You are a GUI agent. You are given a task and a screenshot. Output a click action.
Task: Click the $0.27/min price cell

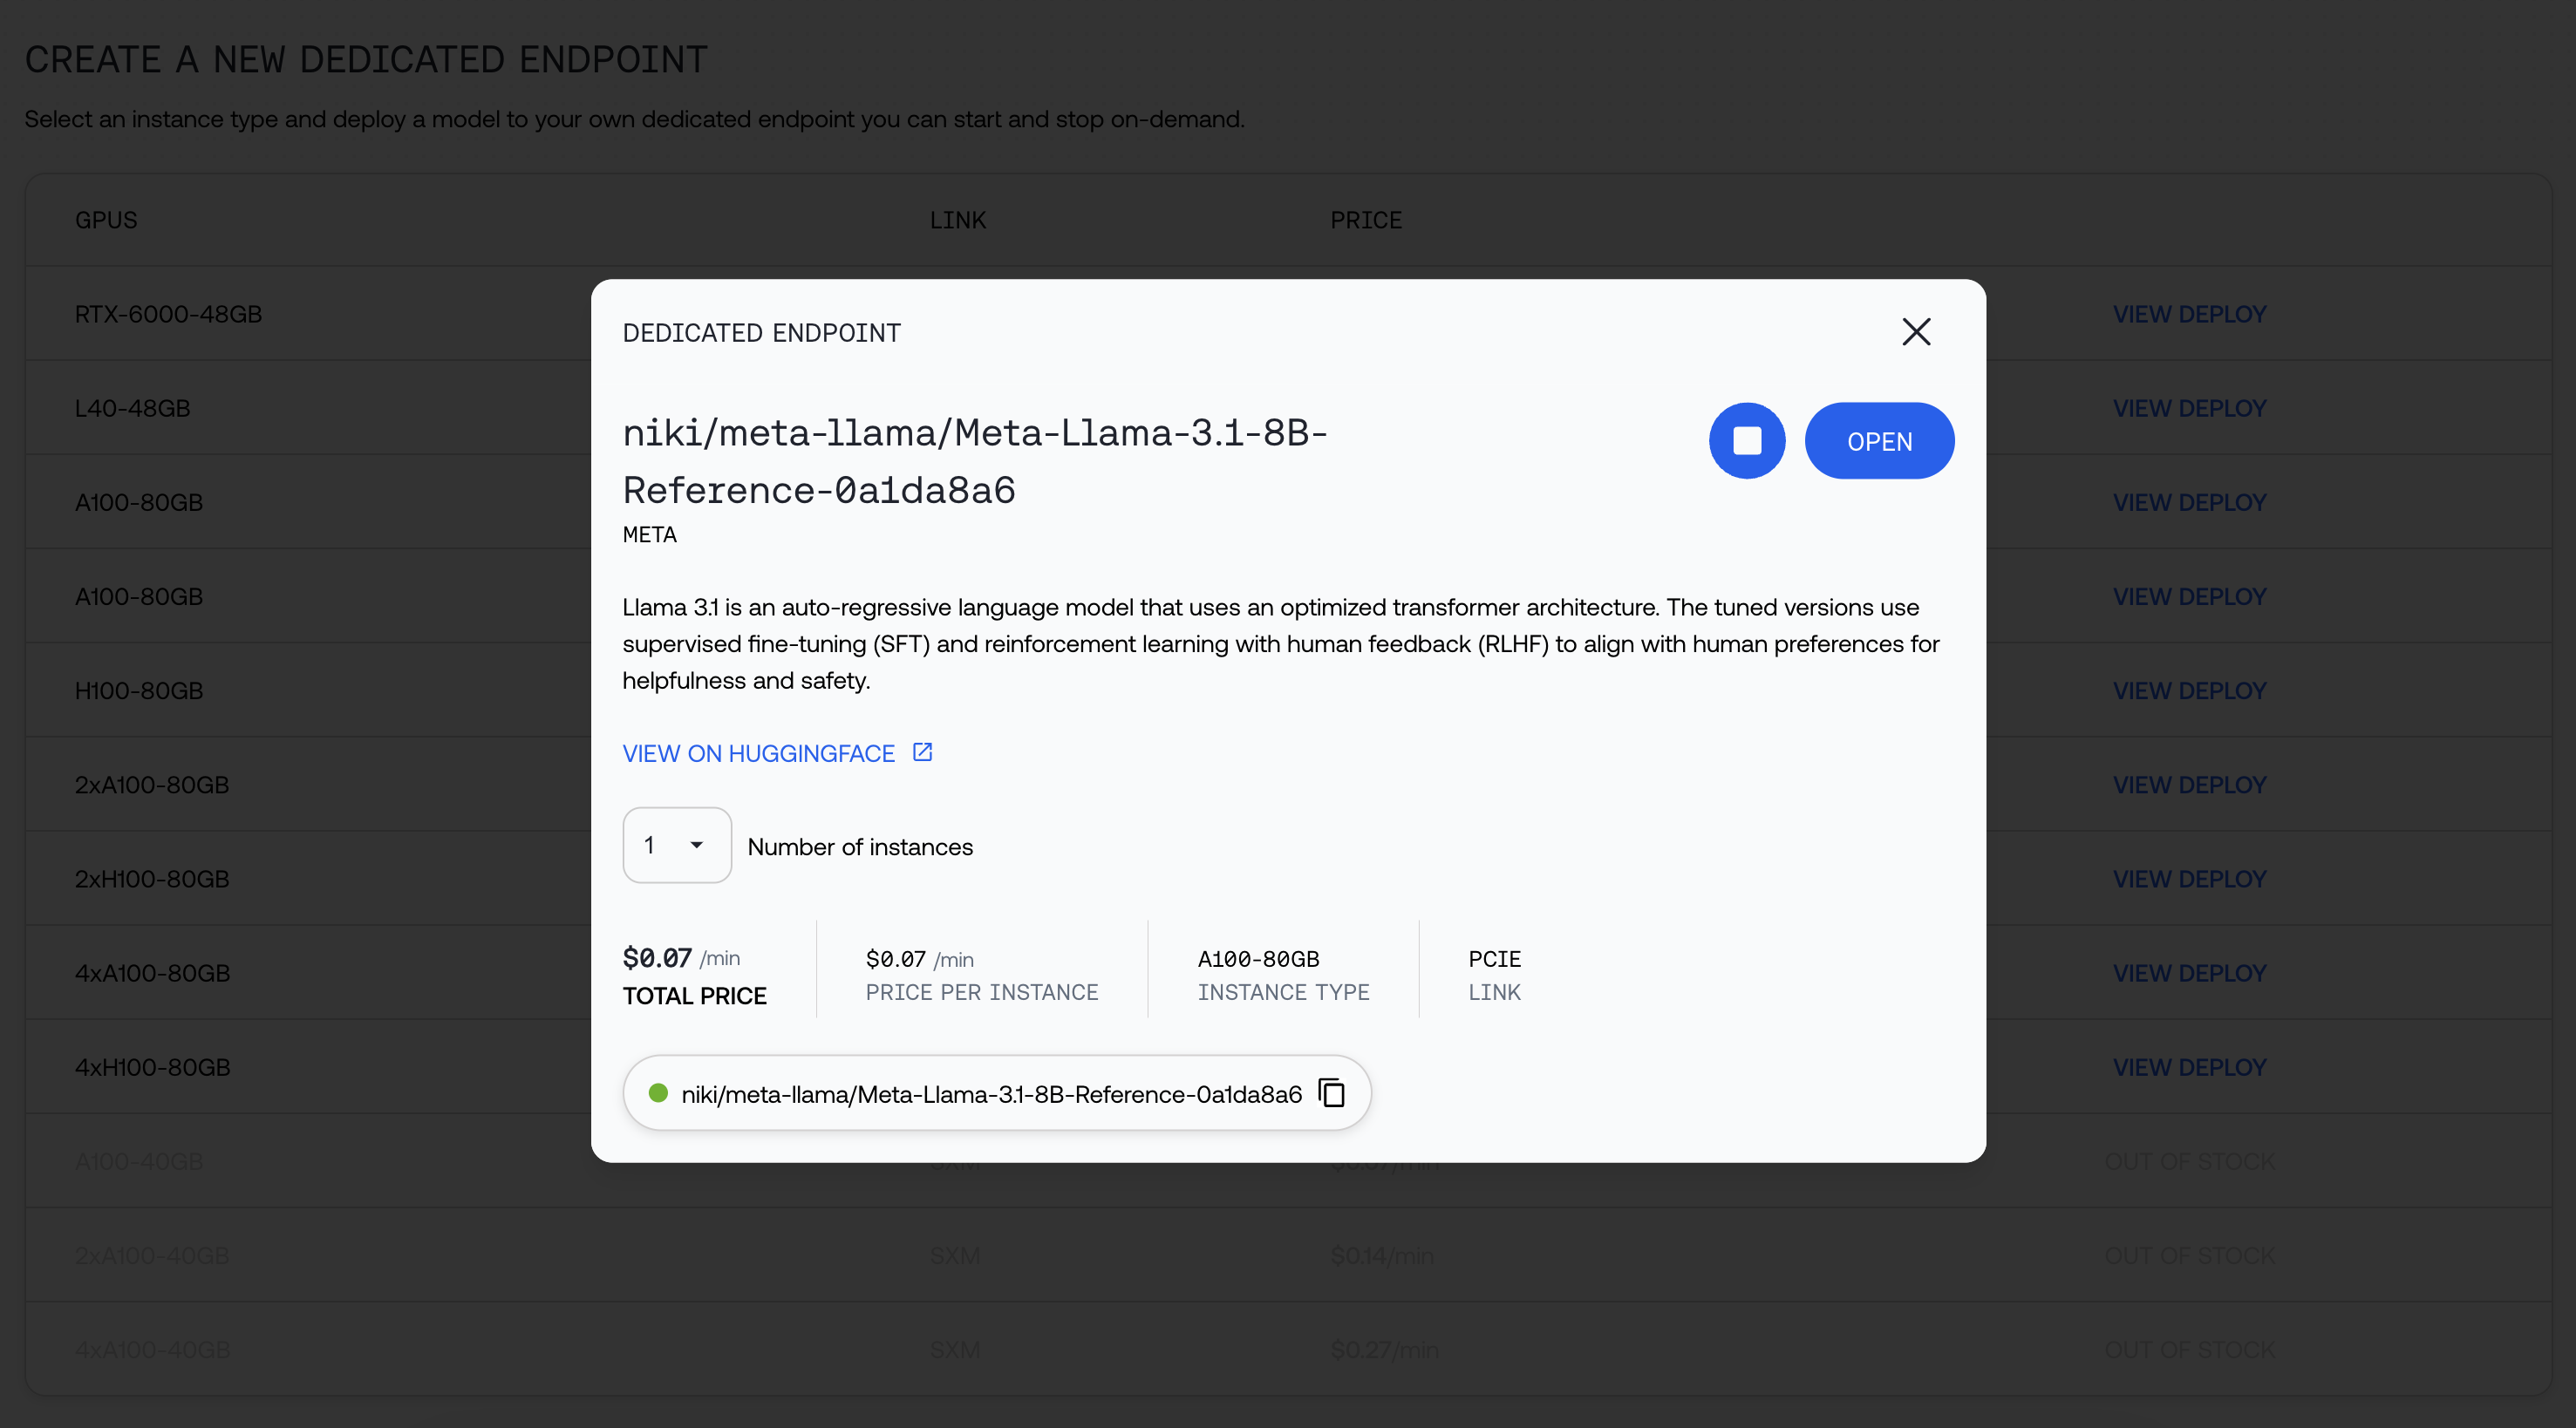(1384, 1350)
